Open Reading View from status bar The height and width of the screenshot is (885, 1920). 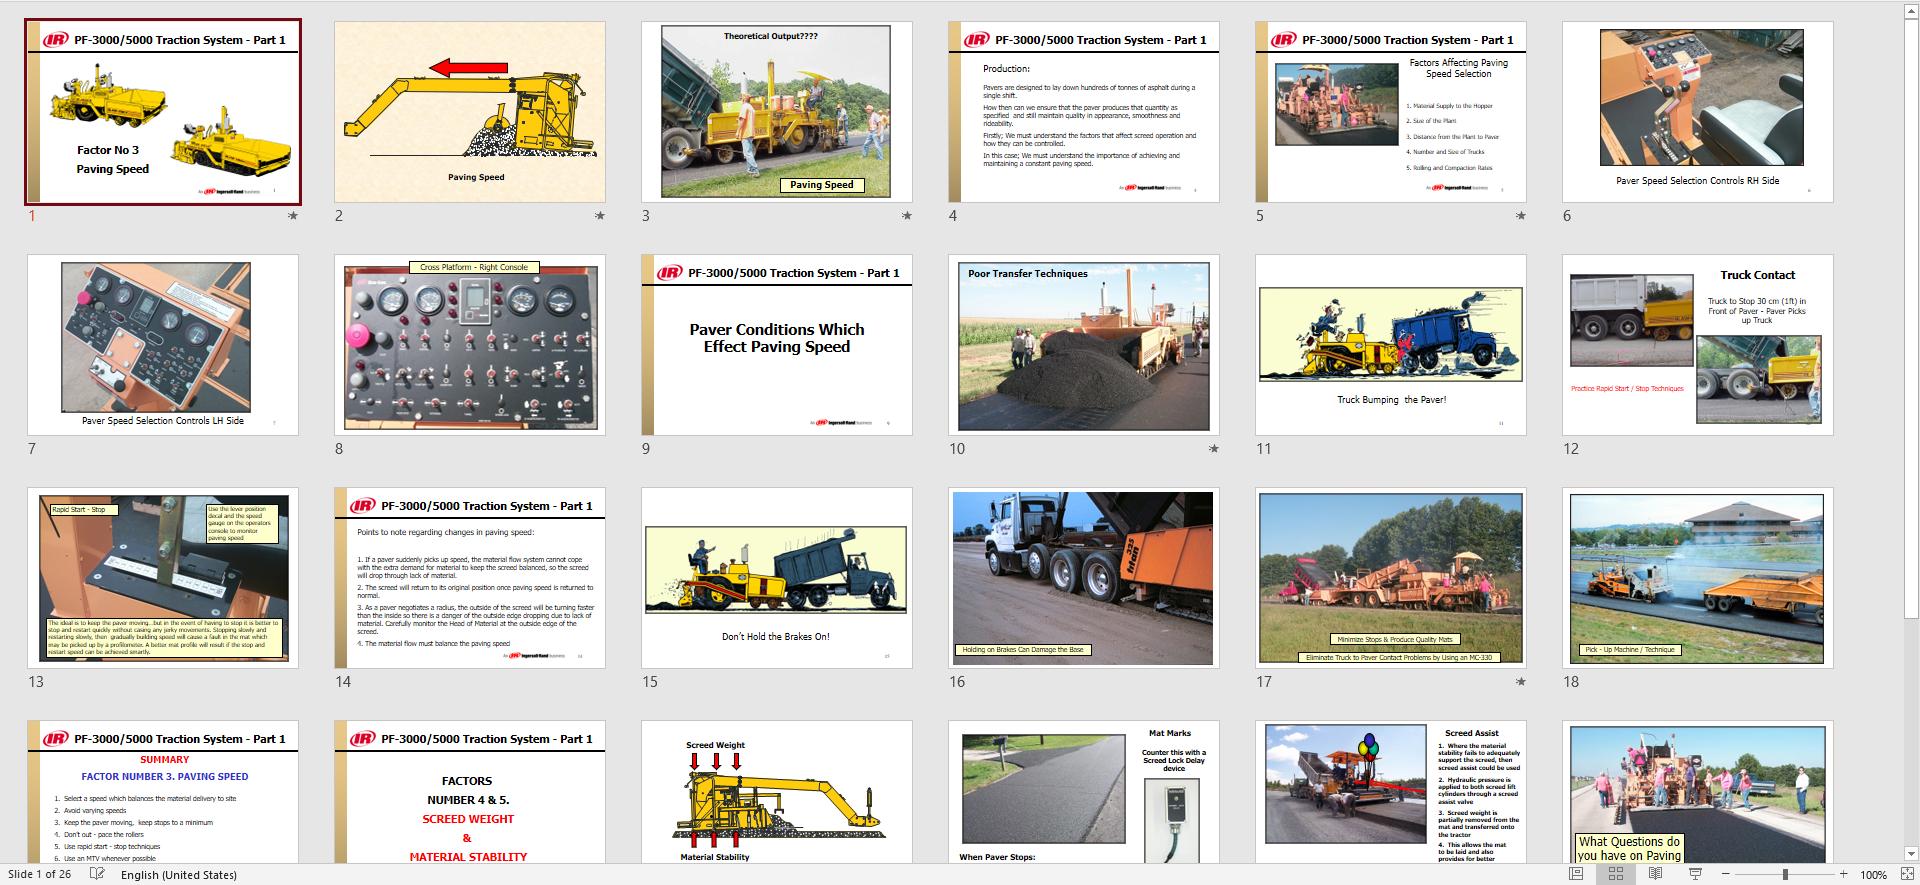(x=1655, y=874)
